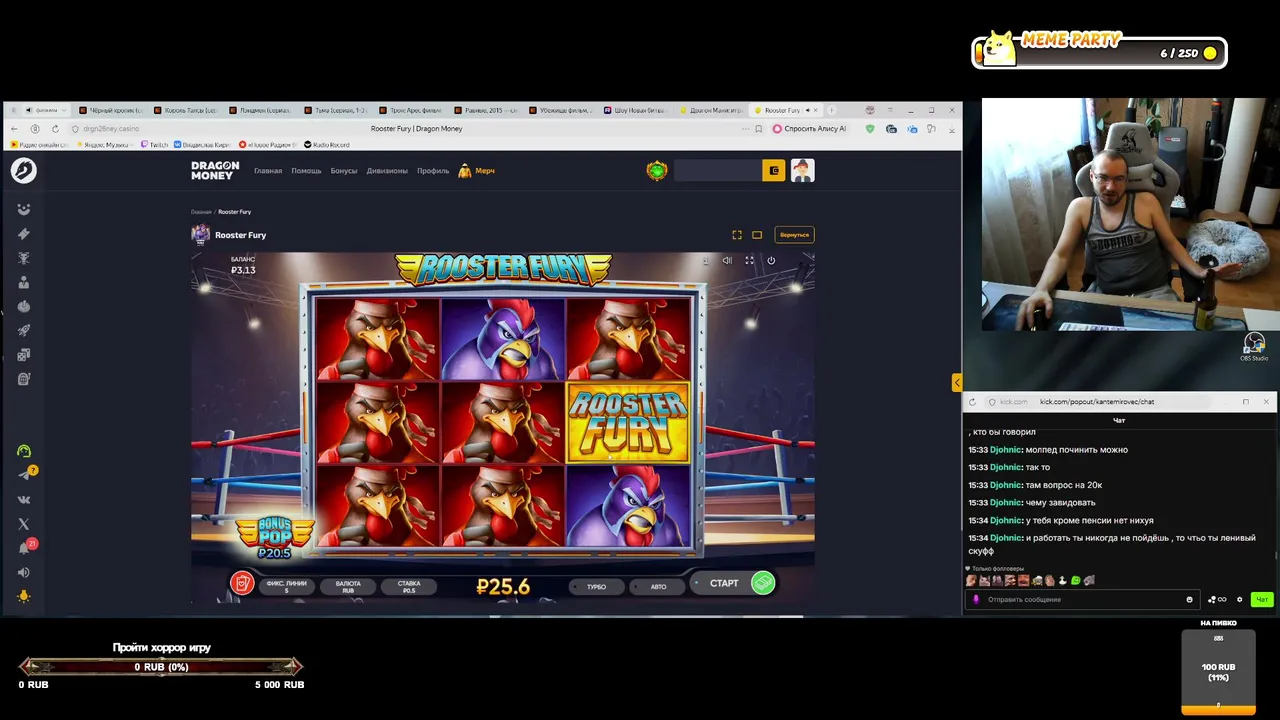Click the header balance field
This screenshot has height=720, width=1280.
coord(717,171)
